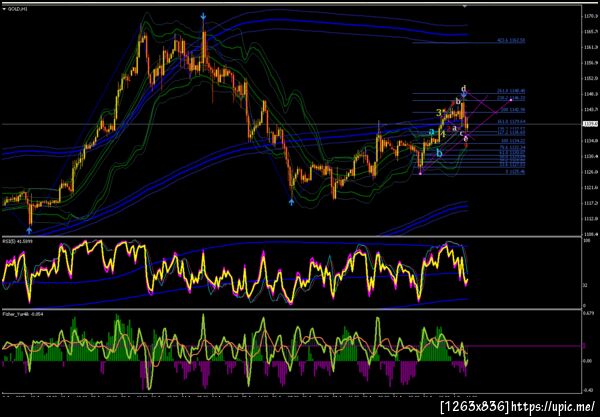The width and height of the screenshot is (600, 417).
Task: Select the wave label d
Action: [x=464, y=88]
